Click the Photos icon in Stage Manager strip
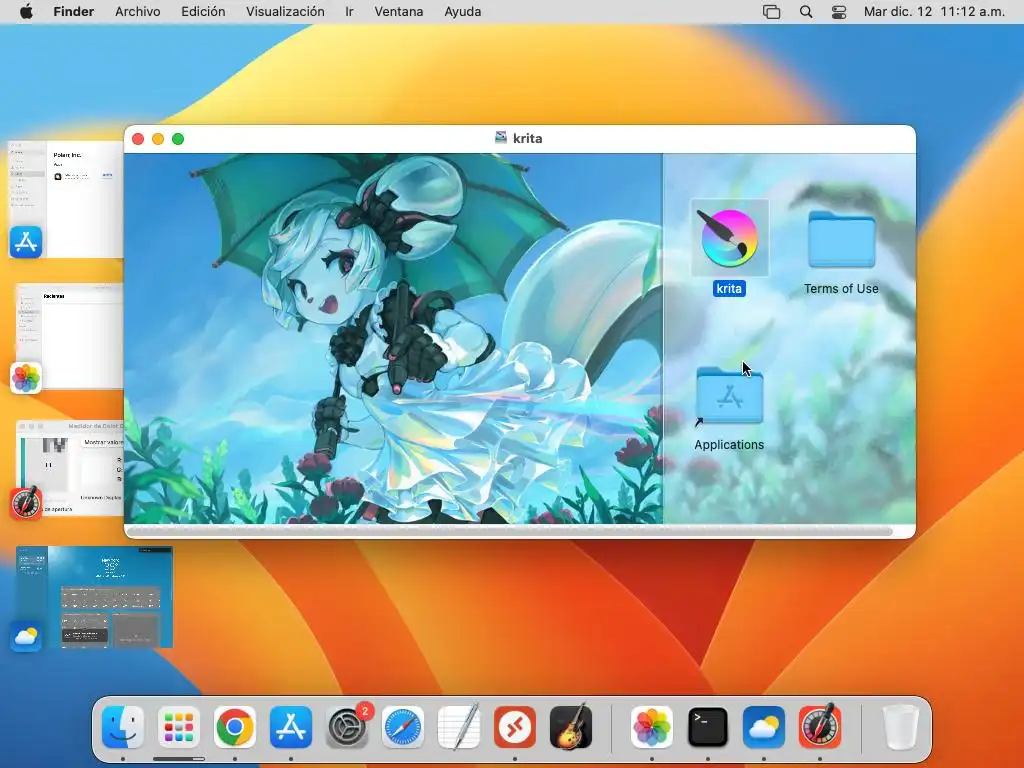Viewport: 1024px width, 768px height. 26,378
